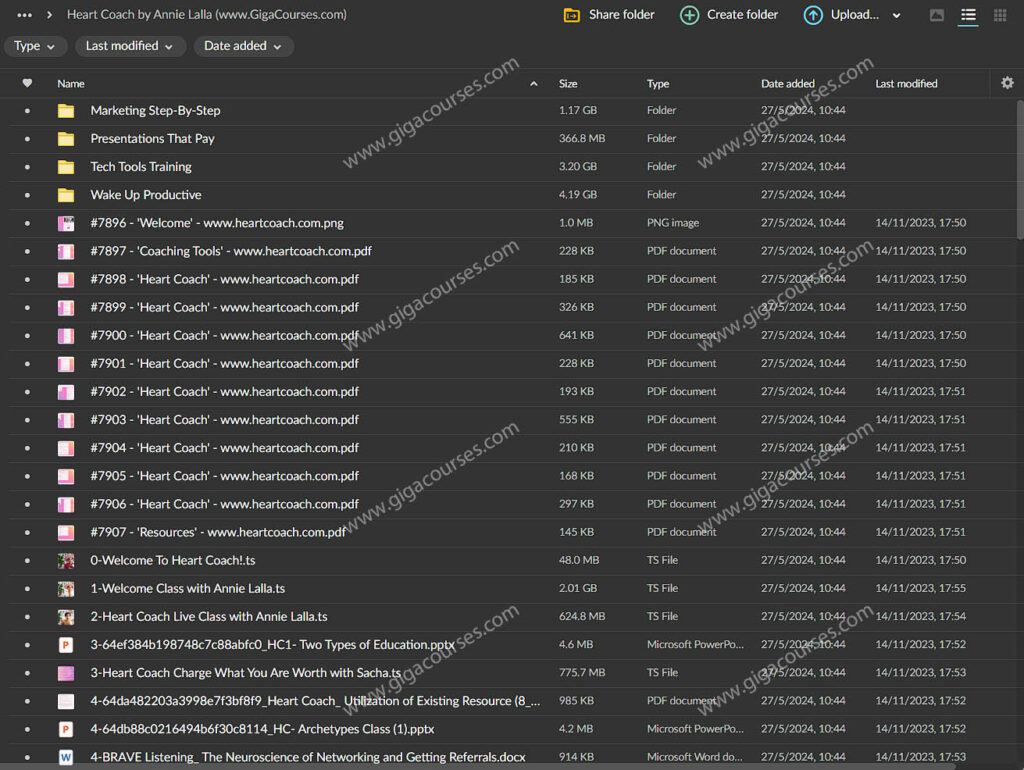1024x770 pixels.
Task: Open the Wake Up Productive folder
Action: [x=146, y=195]
